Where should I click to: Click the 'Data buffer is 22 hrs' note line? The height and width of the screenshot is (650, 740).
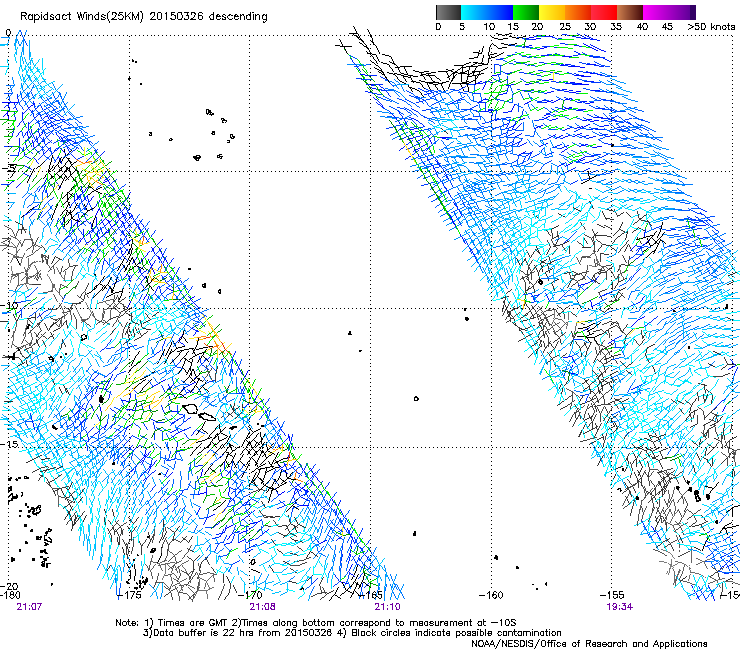[x=352, y=633]
